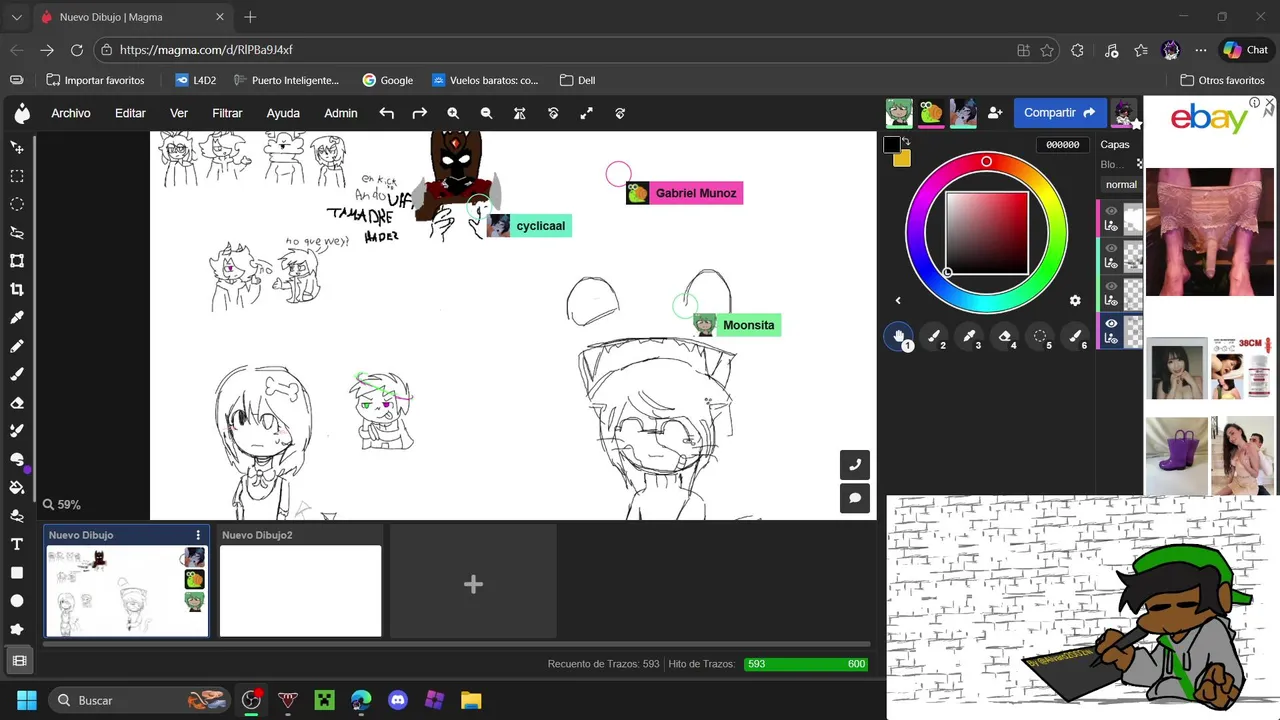Open the chat bubble panel
1280x720 pixels.
point(855,498)
